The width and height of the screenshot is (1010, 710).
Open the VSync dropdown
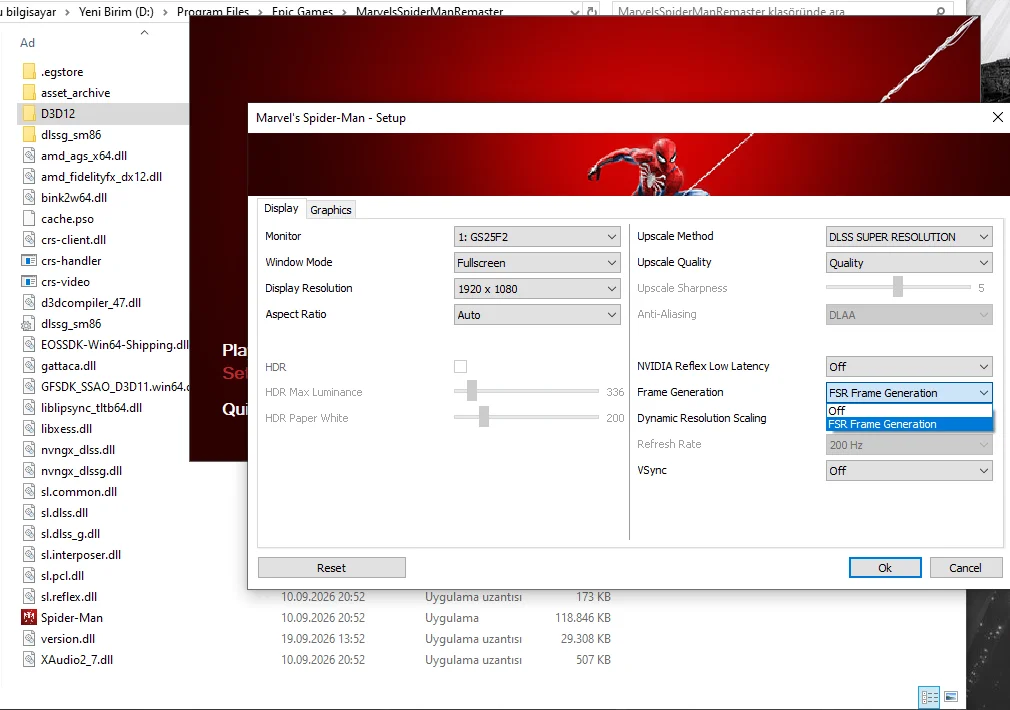909,470
